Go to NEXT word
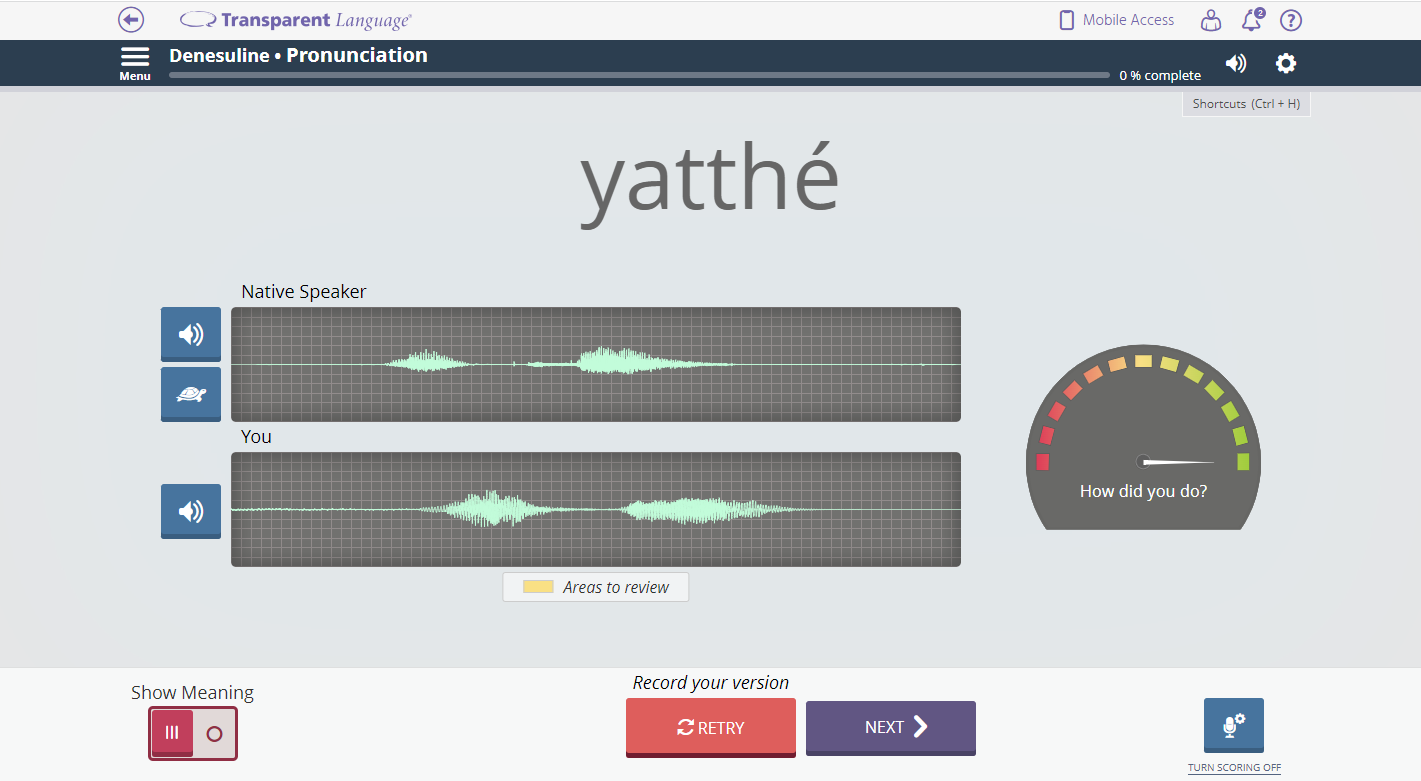 click(891, 728)
